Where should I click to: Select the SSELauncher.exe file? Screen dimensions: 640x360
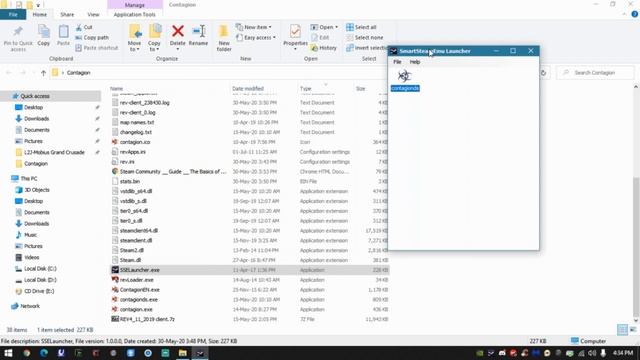pos(249,270)
